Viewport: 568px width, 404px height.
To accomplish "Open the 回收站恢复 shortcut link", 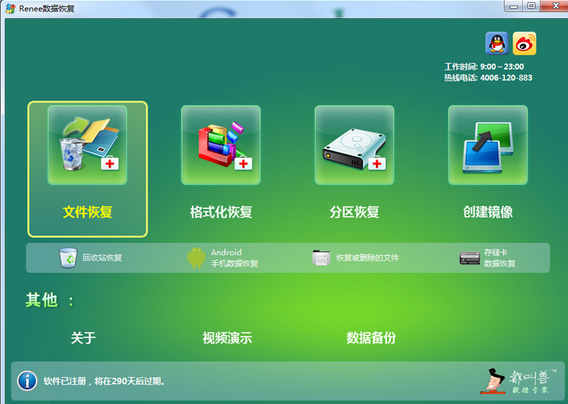I will pos(102,258).
